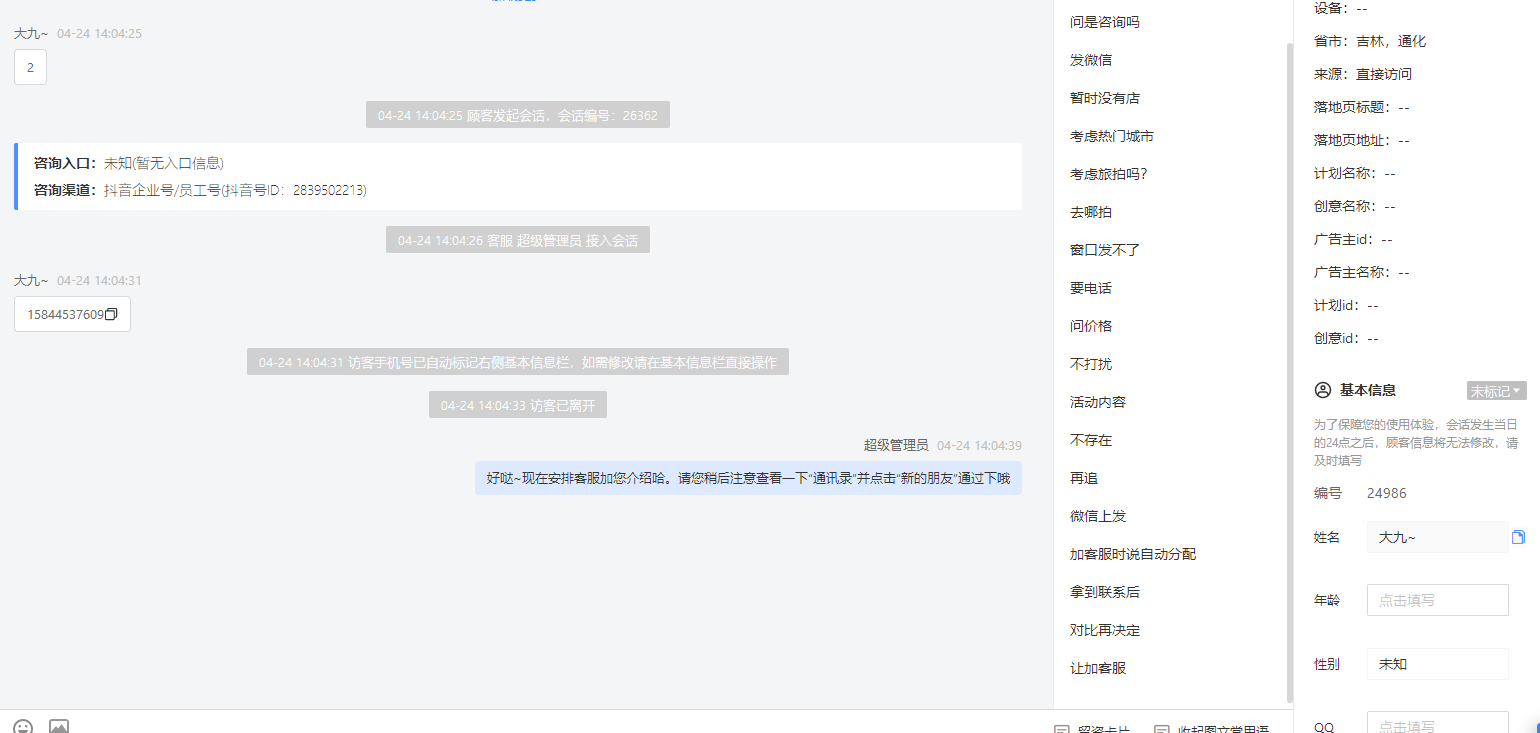Choose quick reply 不打扰
This screenshot has height=733, width=1540.
tap(1091, 364)
